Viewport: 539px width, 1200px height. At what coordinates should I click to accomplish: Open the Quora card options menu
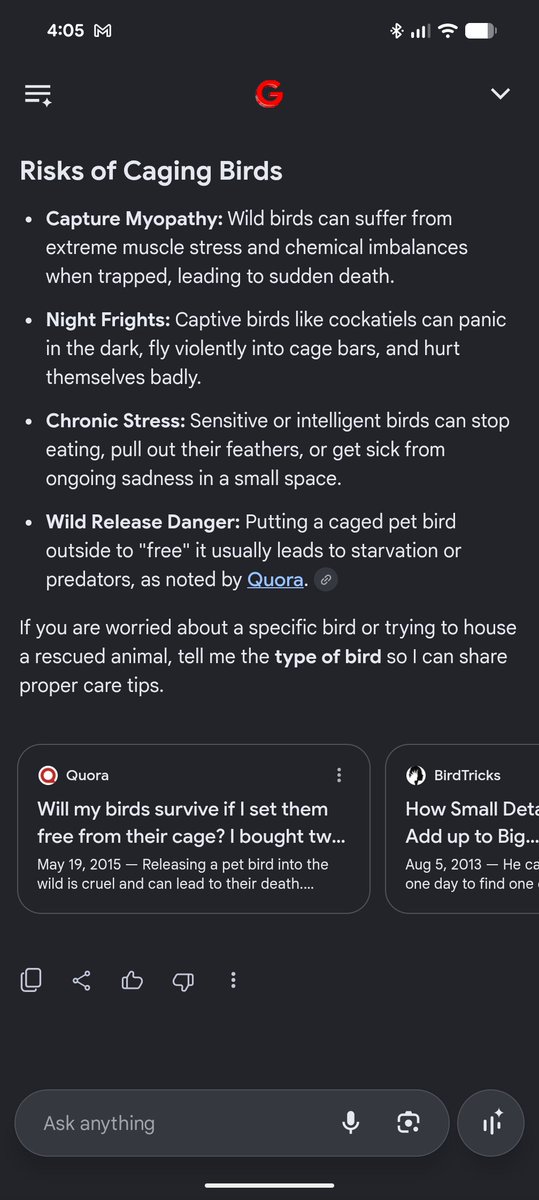pyautogui.click(x=339, y=775)
